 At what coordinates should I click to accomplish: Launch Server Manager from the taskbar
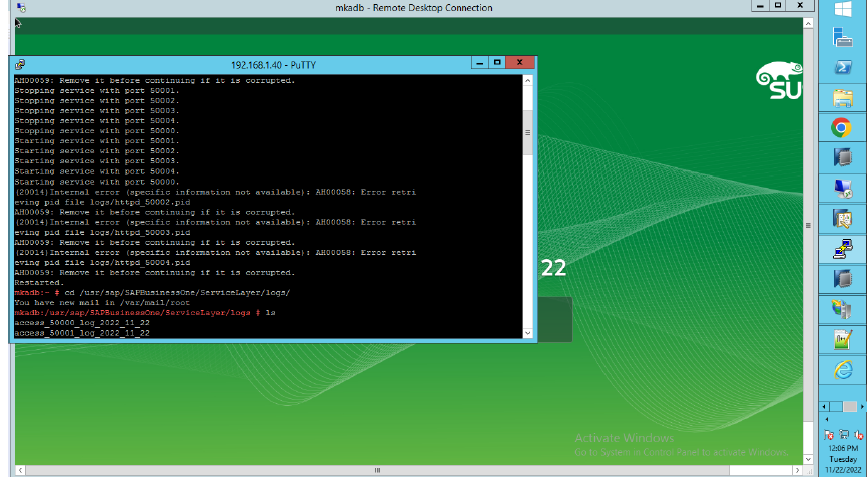pyautogui.click(x=841, y=37)
